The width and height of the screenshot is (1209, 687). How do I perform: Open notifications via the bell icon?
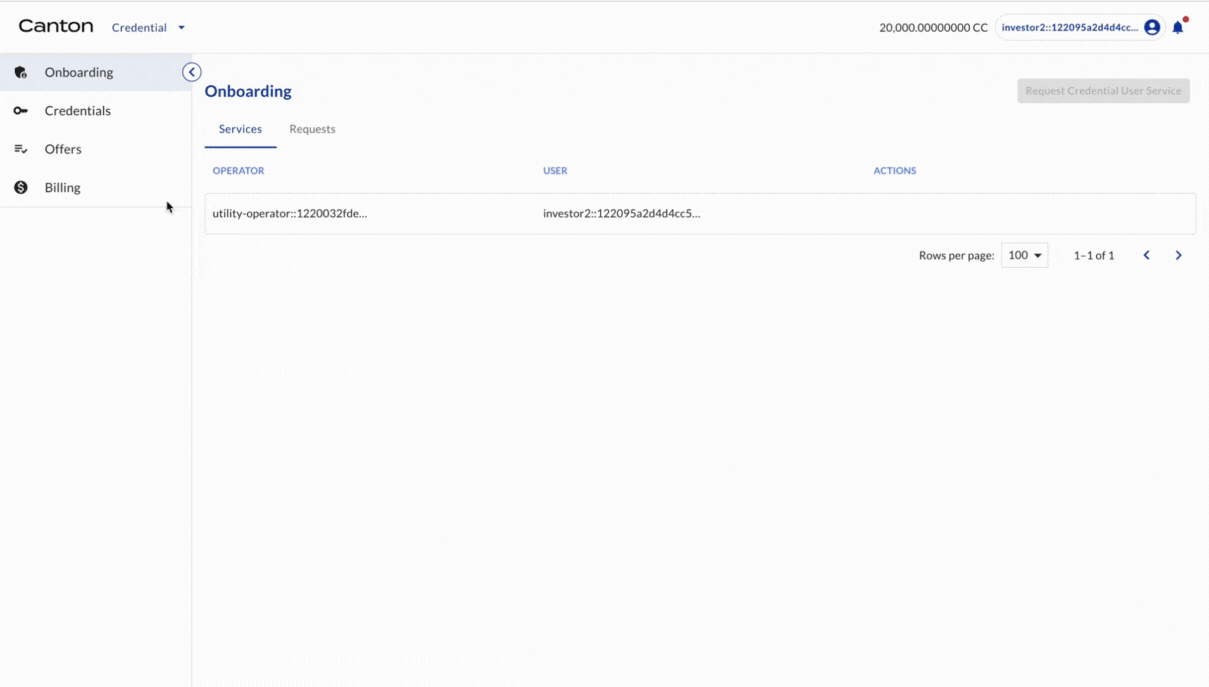[x=1178, y=28]
